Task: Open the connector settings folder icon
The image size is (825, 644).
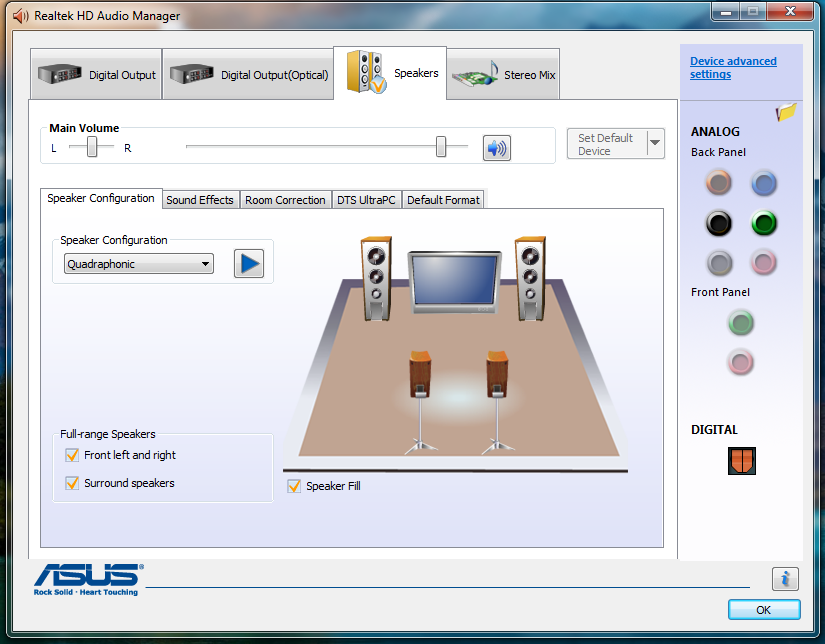Action: (x=786, y=112)
